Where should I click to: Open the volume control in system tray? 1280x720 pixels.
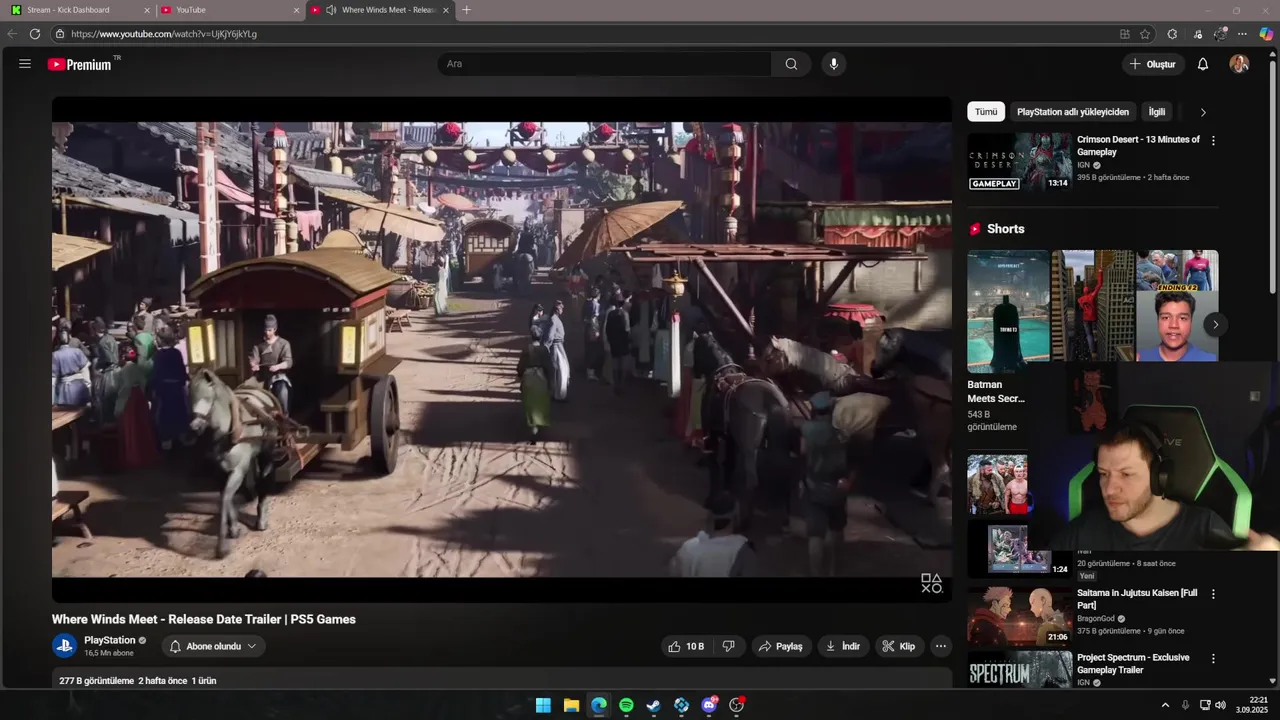pos(1220,705)
